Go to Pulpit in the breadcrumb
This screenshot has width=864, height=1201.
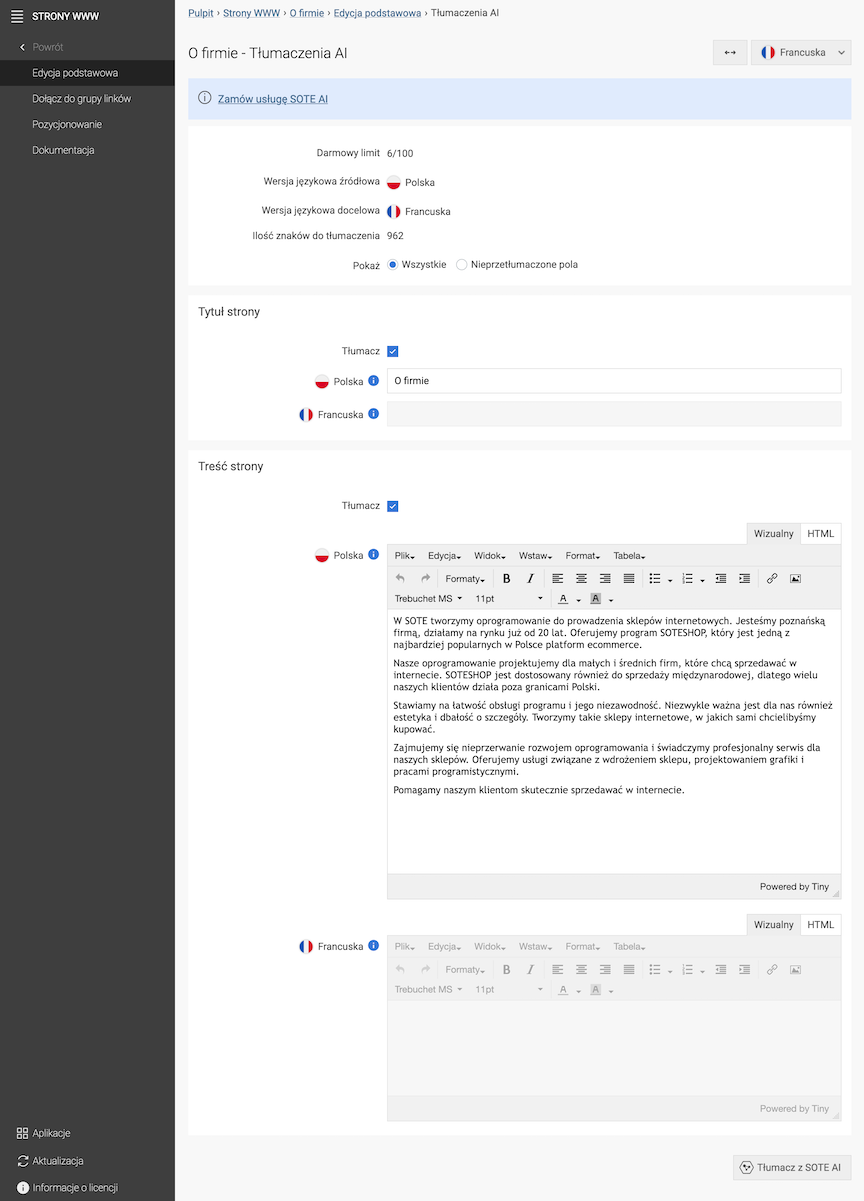click(201, 13)
